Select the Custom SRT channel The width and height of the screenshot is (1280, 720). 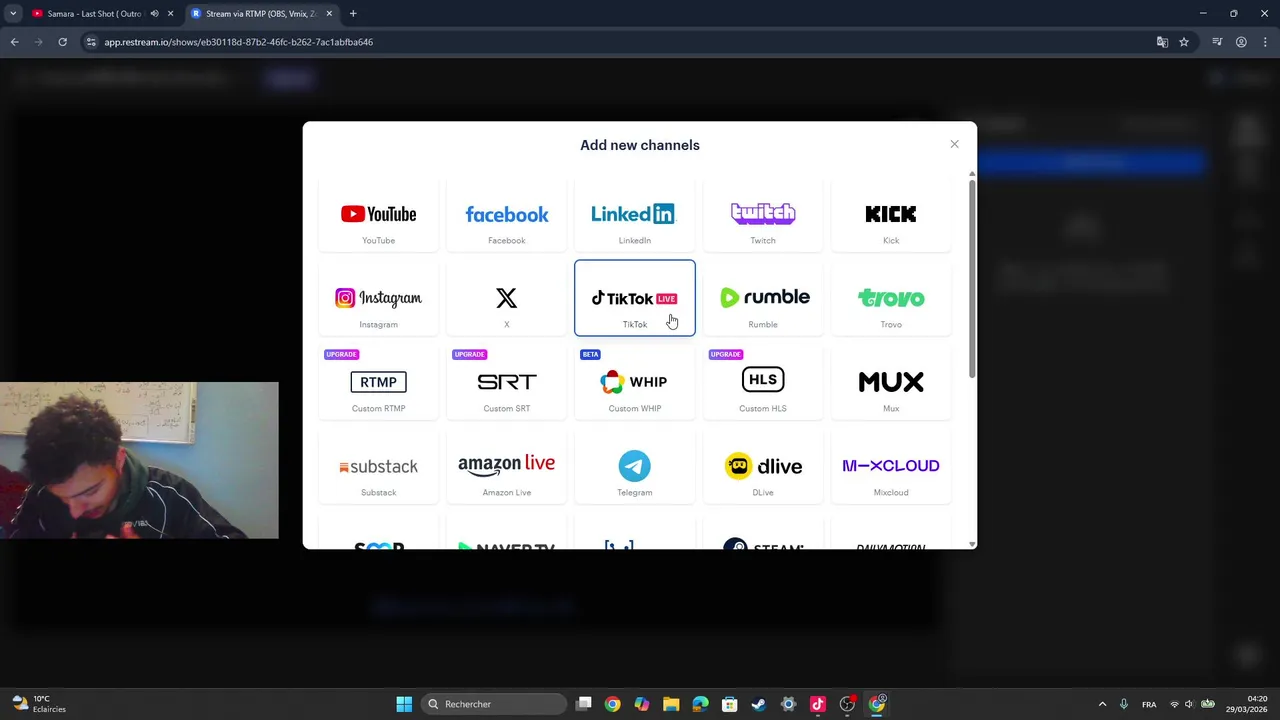(507, 382)
